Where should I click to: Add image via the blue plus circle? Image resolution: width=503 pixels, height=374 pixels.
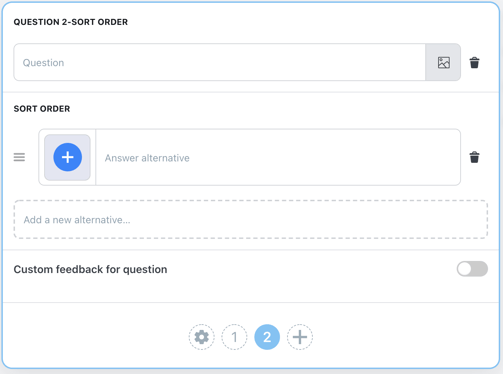click(68, 157)
